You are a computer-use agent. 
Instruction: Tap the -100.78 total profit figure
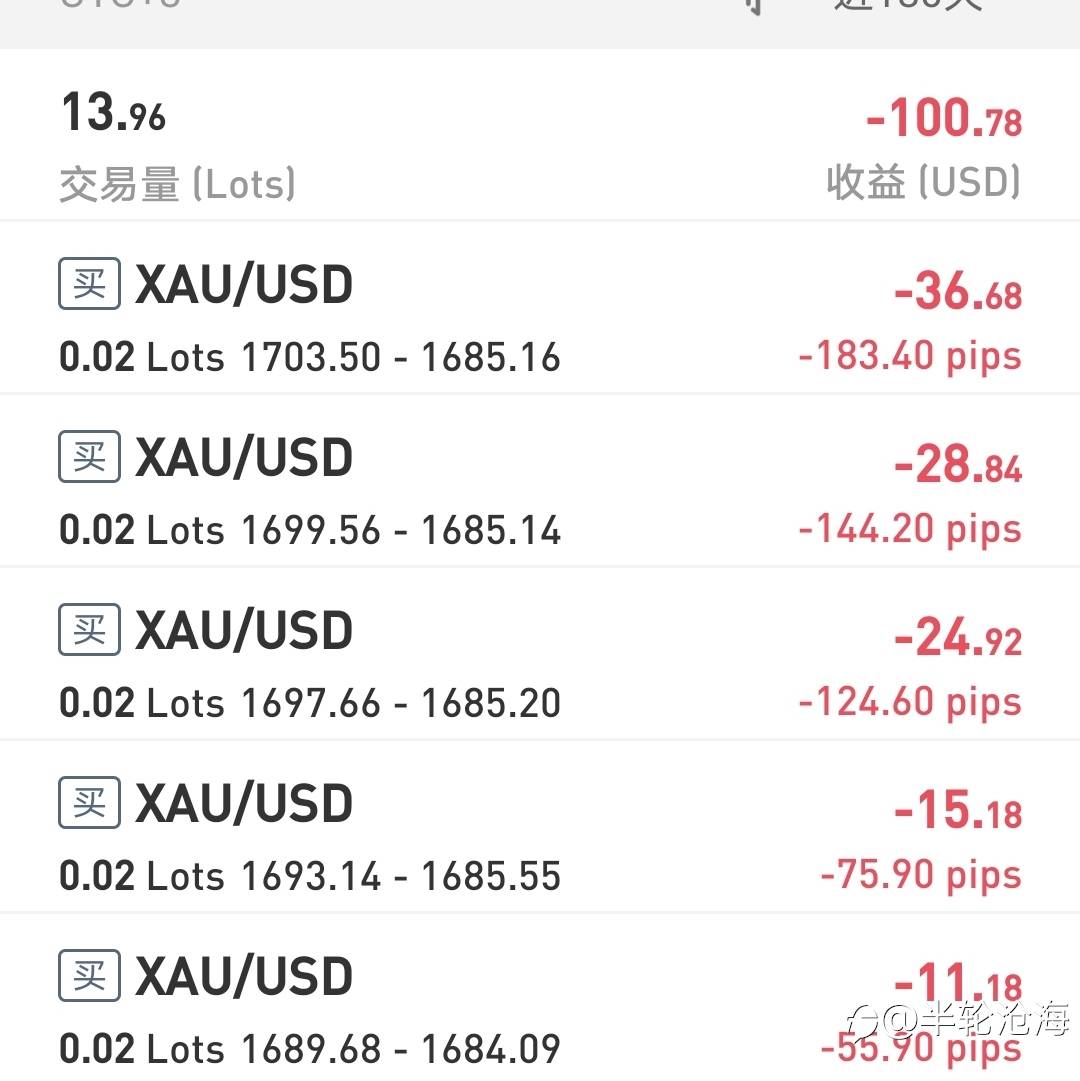[x=943, y=120]
